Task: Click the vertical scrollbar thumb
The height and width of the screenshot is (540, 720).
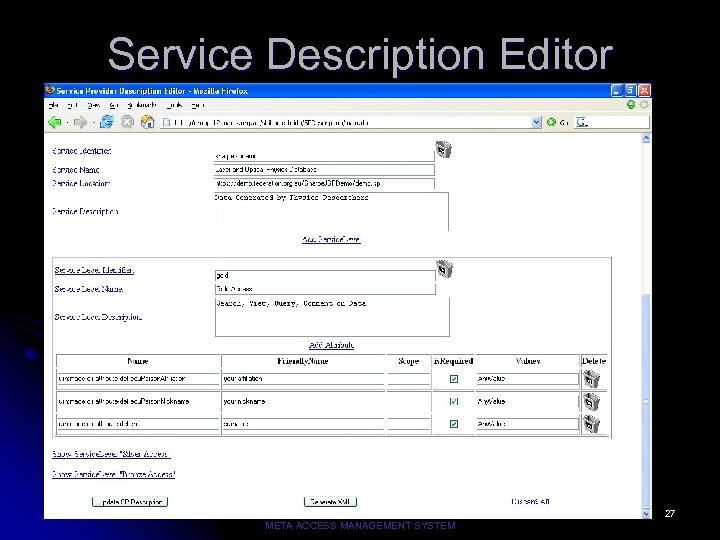Action: [x=646, y=399]
